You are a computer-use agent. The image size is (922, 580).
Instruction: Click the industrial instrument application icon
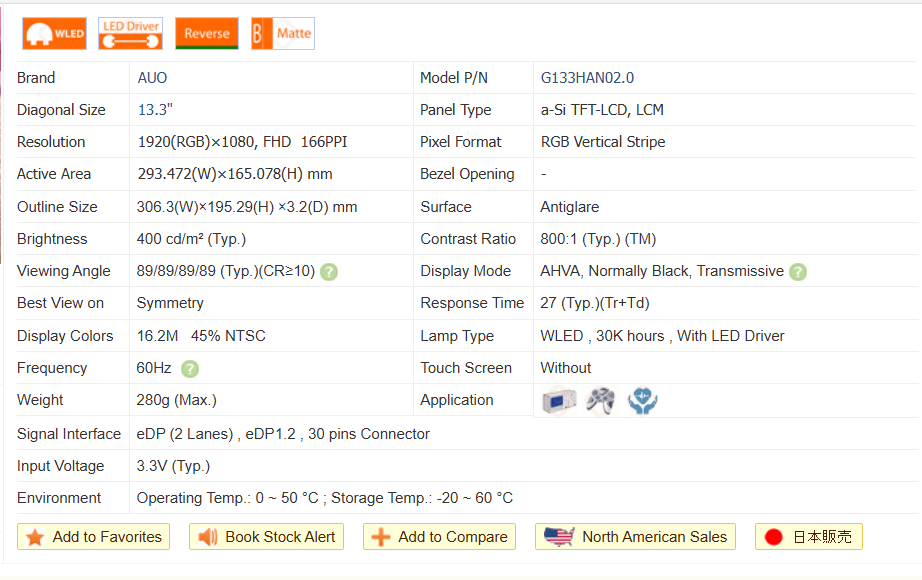point(558,401)
